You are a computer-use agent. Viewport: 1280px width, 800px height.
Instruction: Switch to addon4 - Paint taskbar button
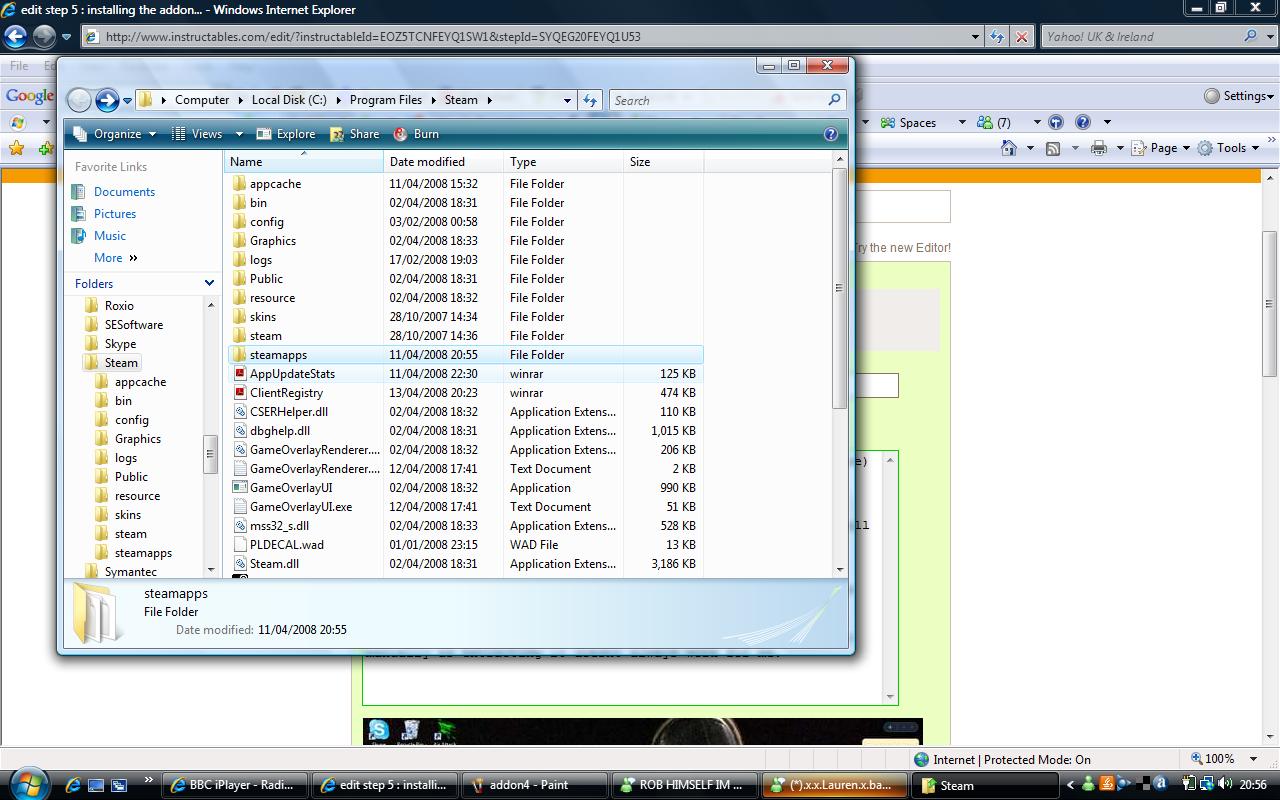(x=533, y=785)
